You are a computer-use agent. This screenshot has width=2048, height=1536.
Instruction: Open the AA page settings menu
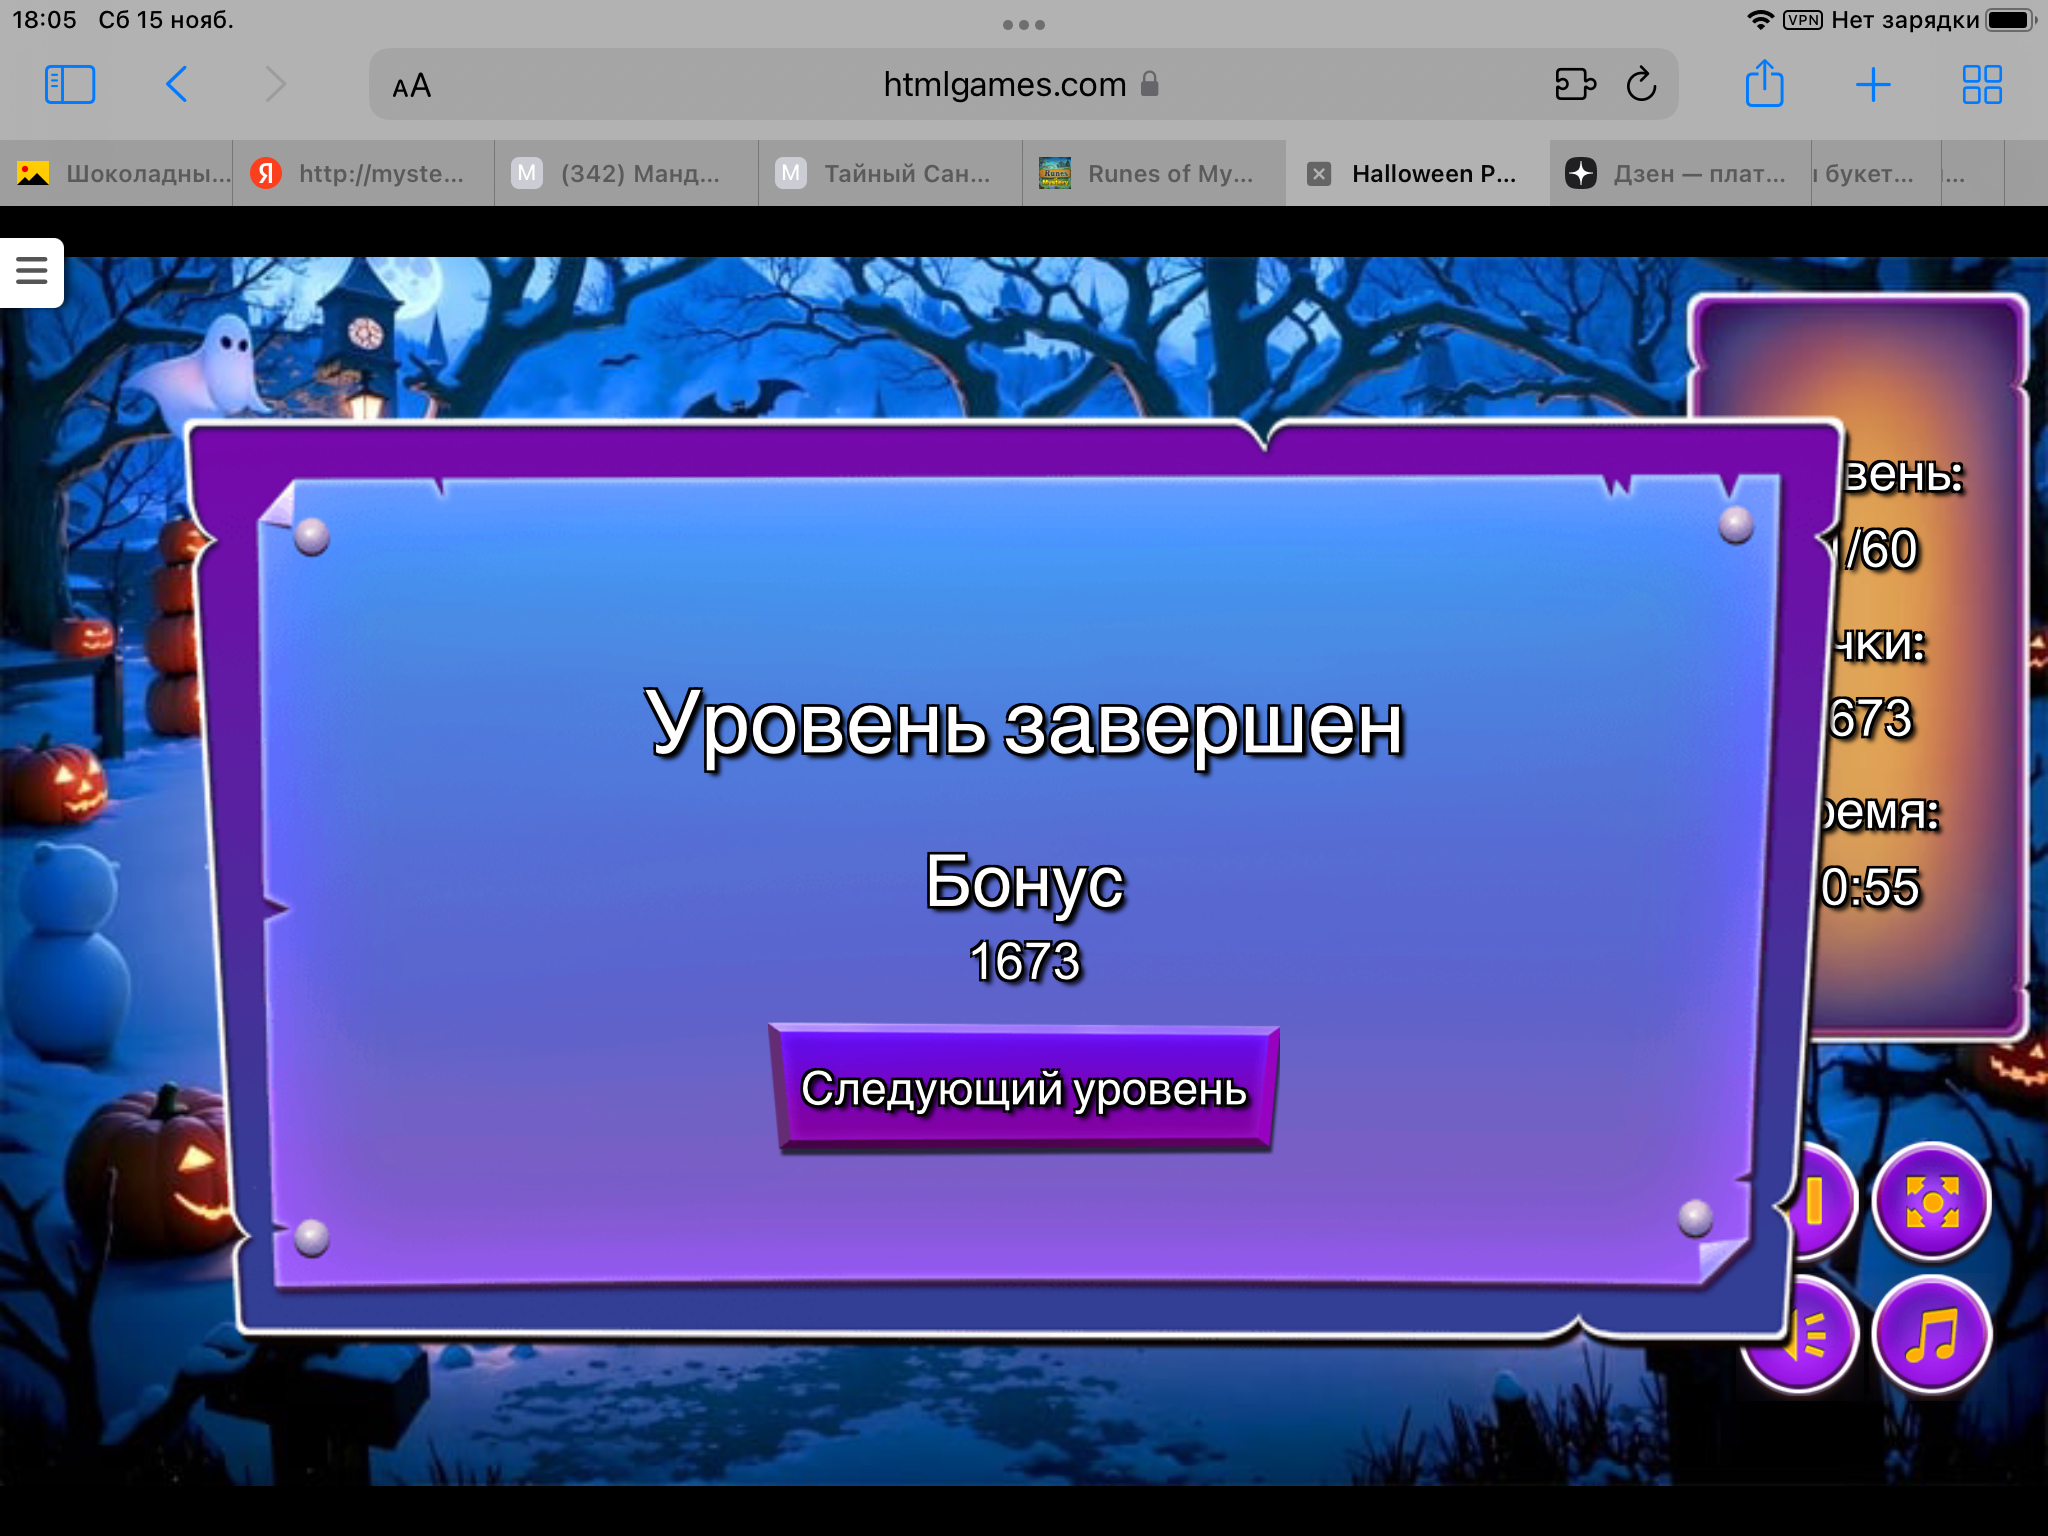[x=411, y=86]
